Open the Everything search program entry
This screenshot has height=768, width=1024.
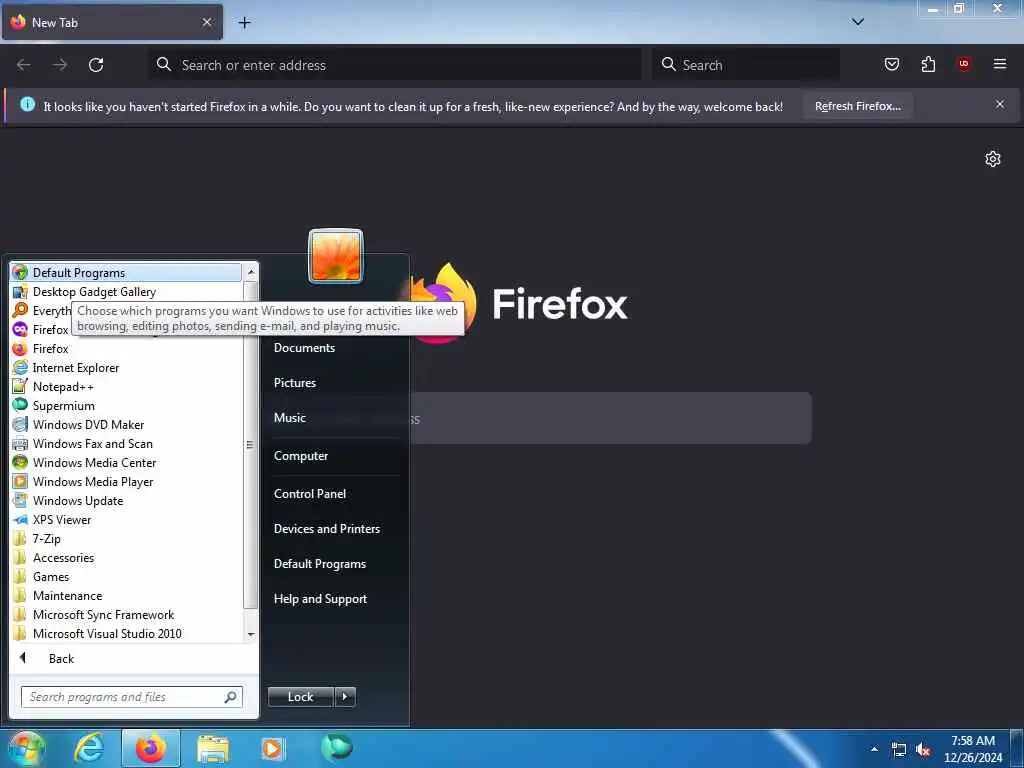(42, 311)
